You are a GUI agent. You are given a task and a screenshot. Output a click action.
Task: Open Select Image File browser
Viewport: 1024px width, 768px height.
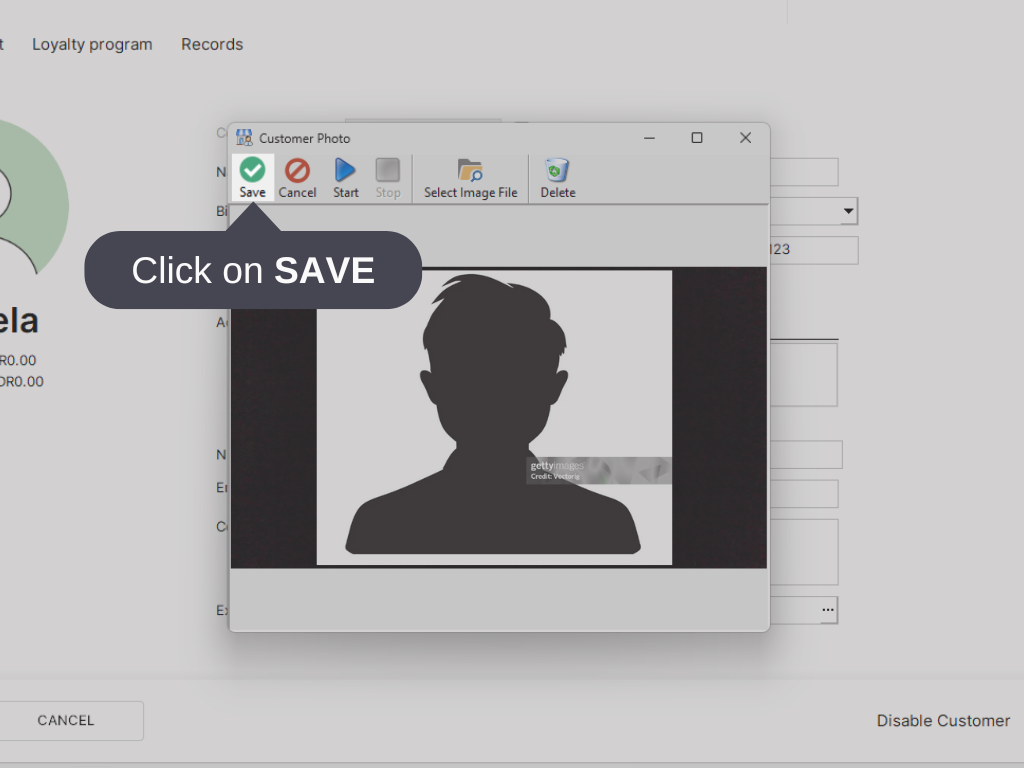pos(470,178)
